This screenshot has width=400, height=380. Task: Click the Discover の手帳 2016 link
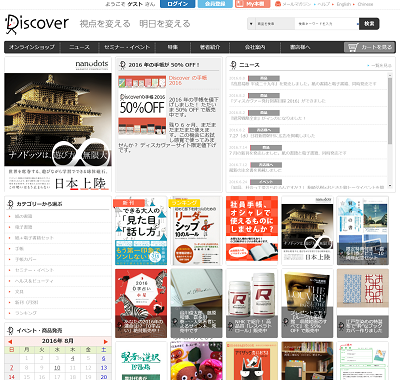point(187,80)
